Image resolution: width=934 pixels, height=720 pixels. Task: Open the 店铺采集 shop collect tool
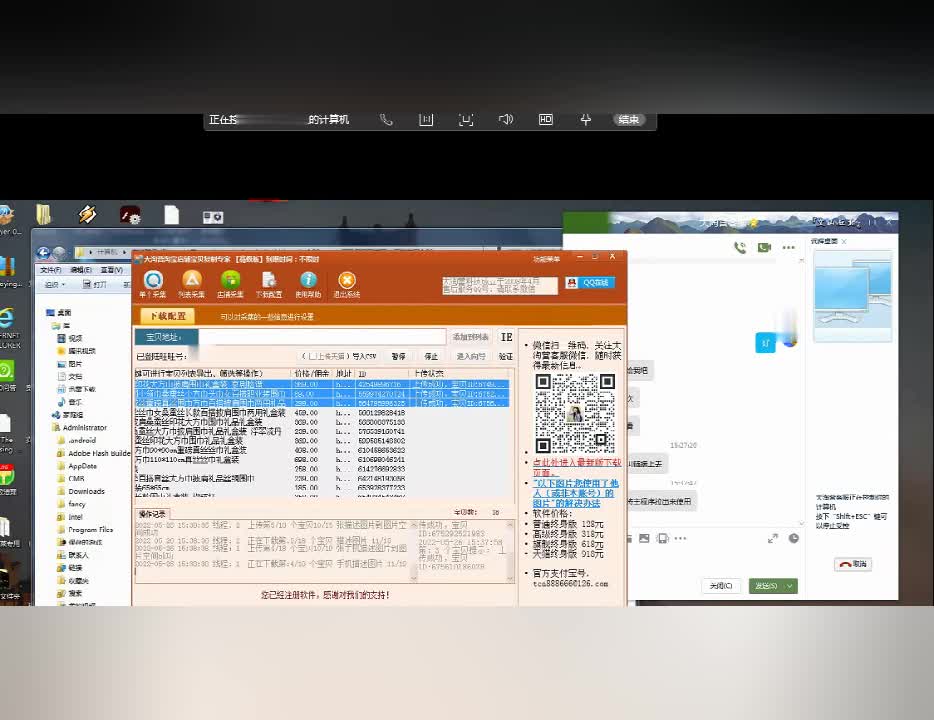(230, 284)
